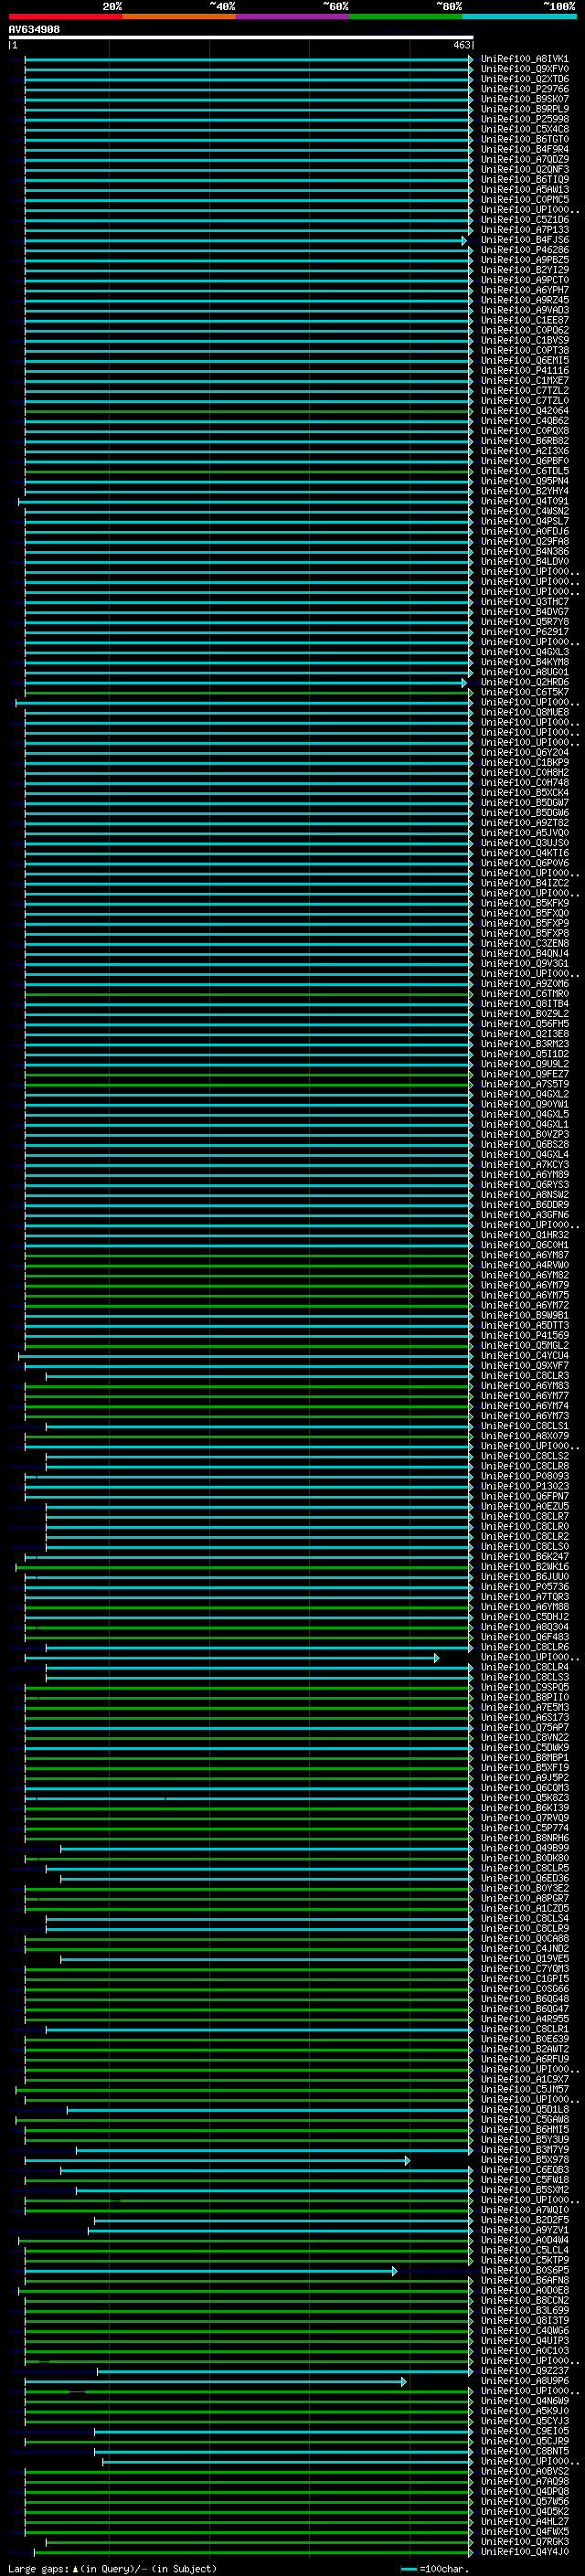Screen dimensions: 585x2576
Task: Click the cyan ~100% legend segment
Action: click(519, 16)
